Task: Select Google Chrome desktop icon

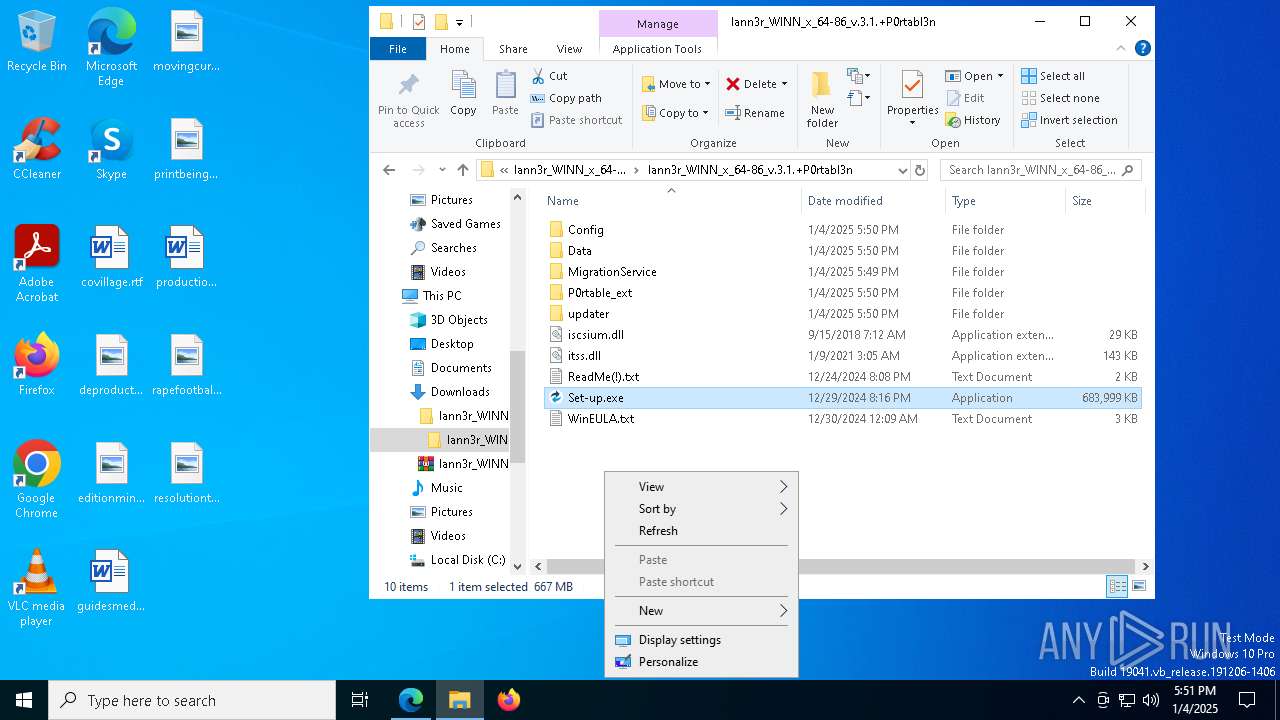Action: pos(36,480)
